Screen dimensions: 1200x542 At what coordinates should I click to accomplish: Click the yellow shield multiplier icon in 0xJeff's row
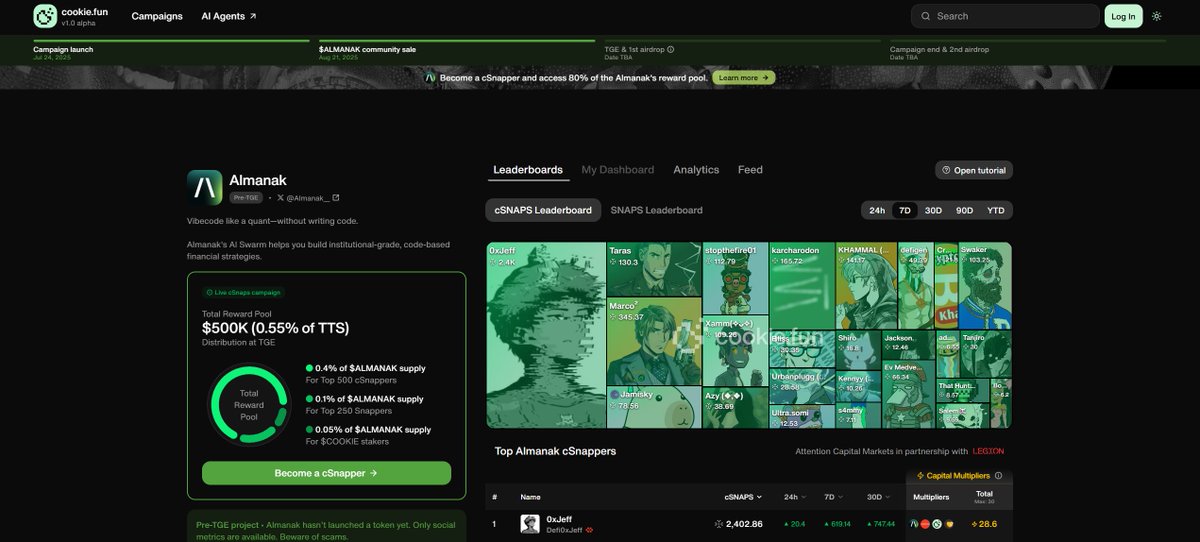click(950, 524)
